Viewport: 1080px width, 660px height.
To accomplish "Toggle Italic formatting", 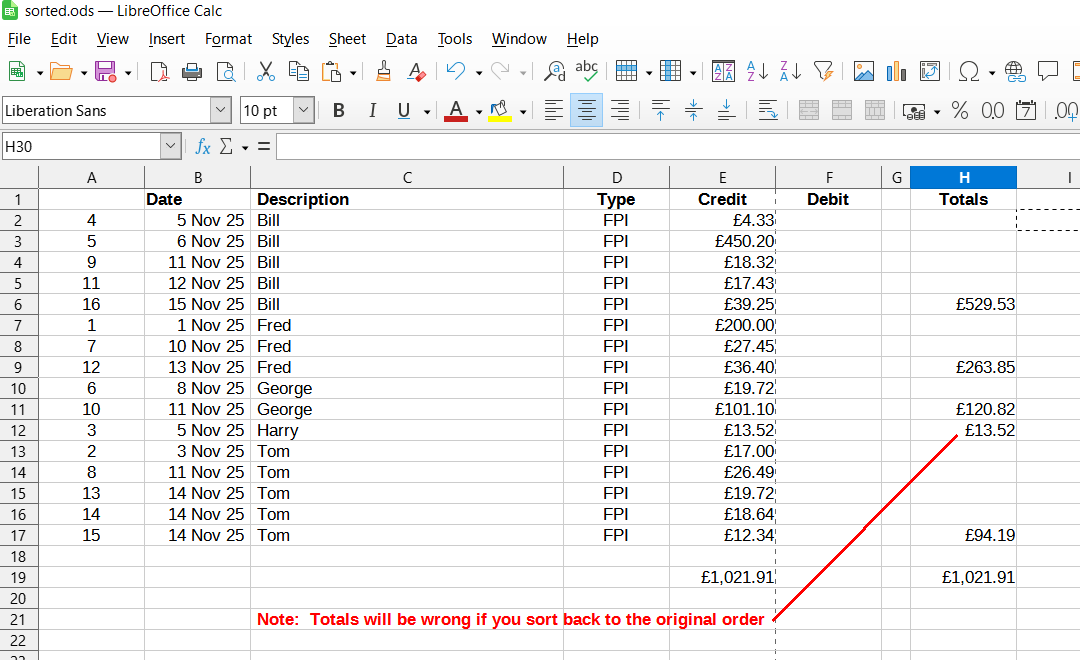I will click(x=372, y=110).
